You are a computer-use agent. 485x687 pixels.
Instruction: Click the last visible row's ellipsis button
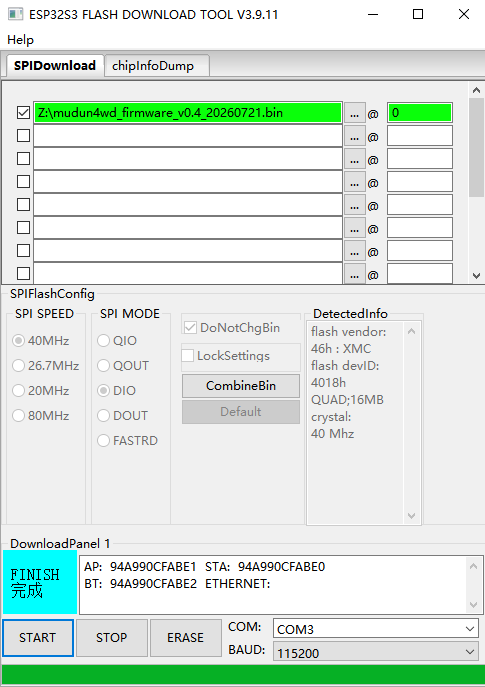354,274
